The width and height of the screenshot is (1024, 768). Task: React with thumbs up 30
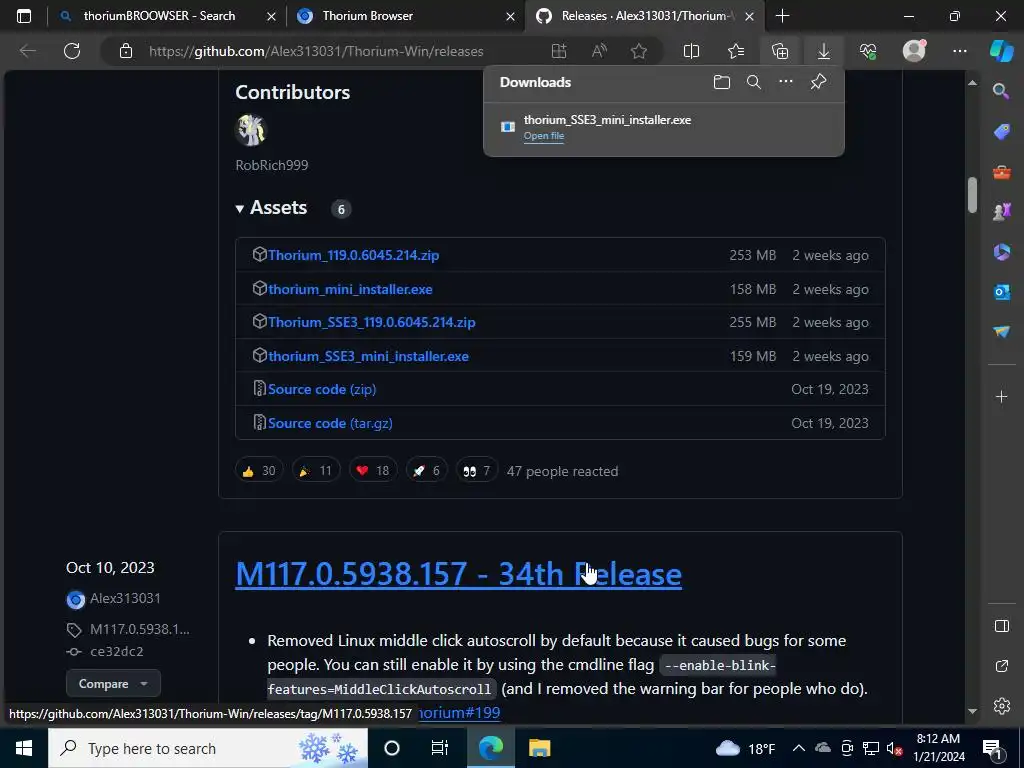pos(259,471)
